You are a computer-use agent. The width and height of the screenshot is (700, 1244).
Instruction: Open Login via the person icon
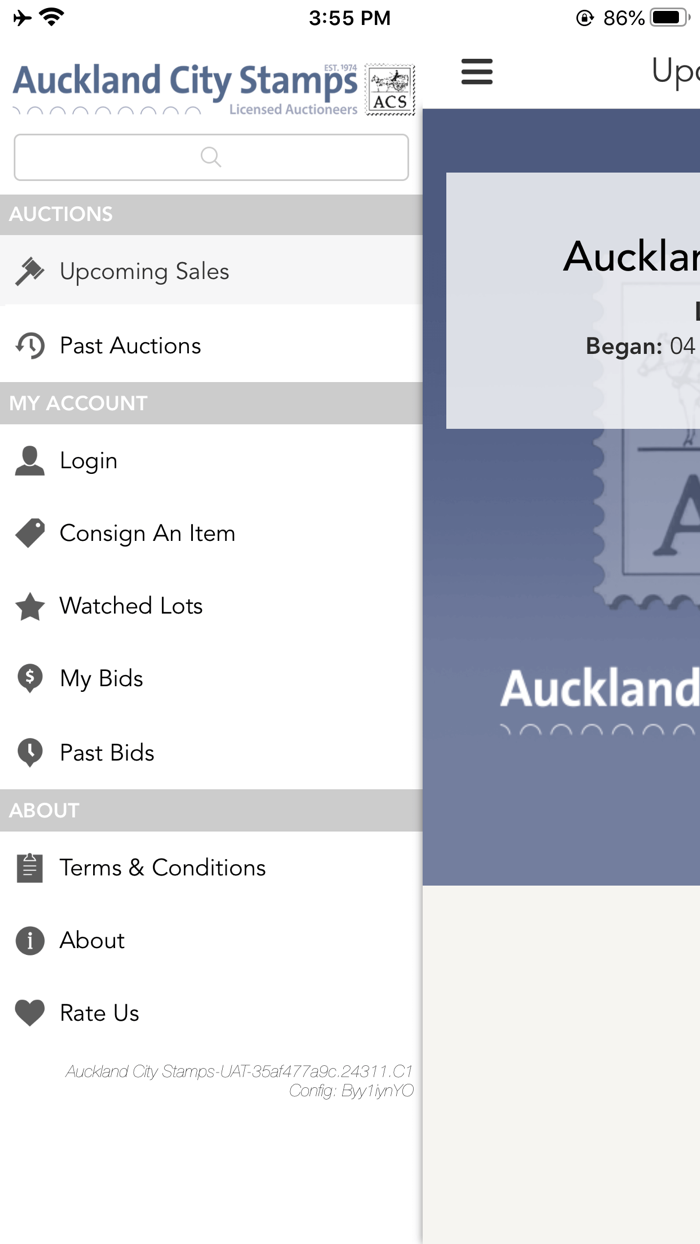31,460
